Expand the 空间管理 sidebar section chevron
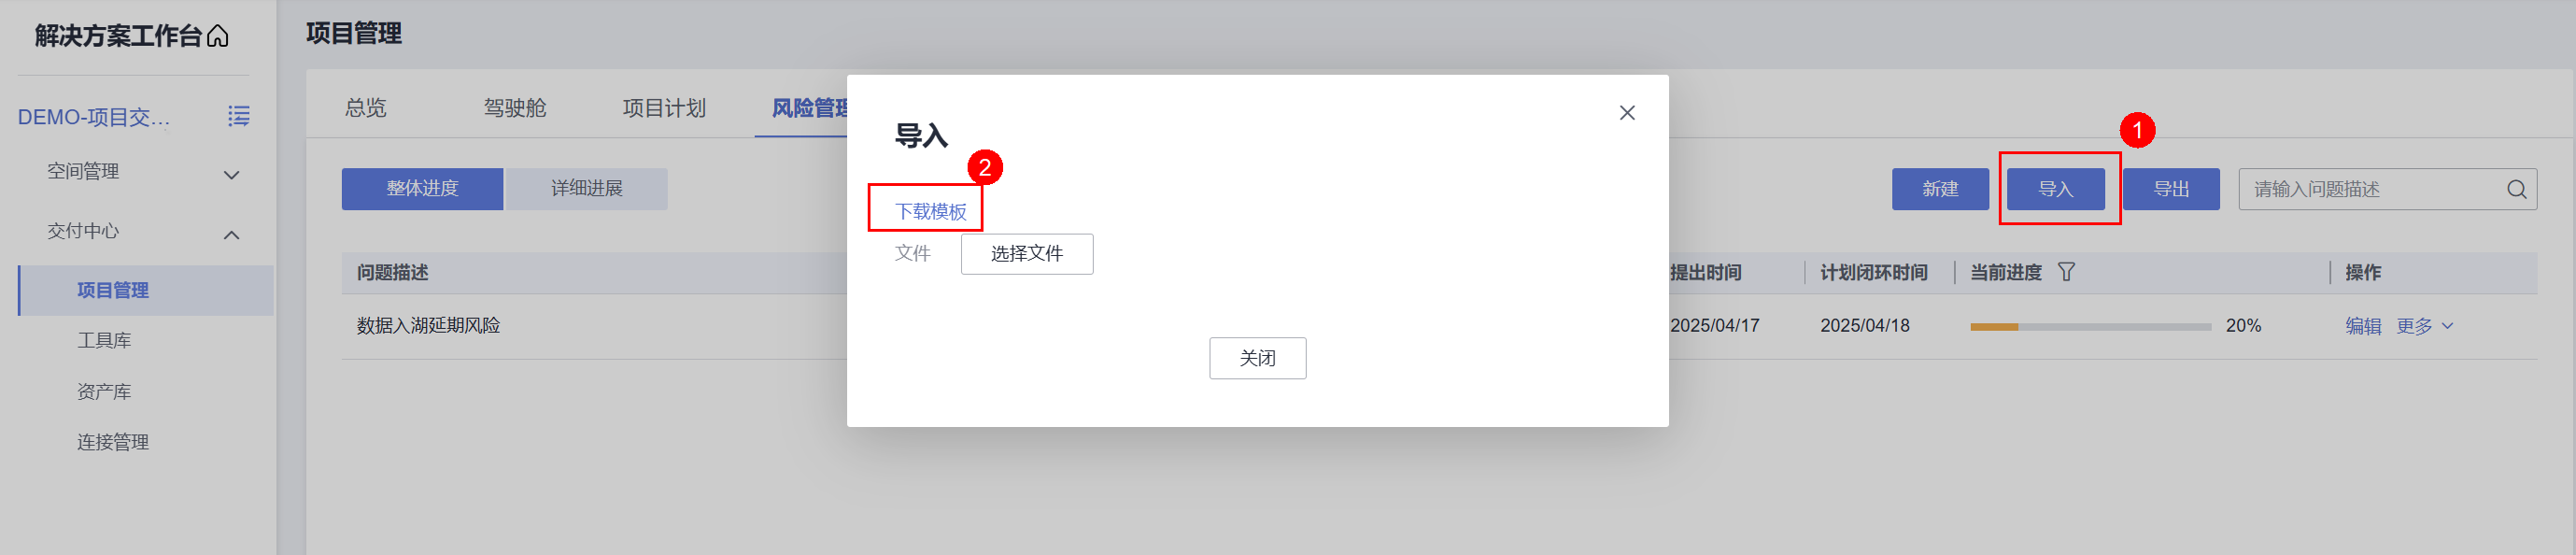This screenshot has width=2576, height=555. click(231, 175)
